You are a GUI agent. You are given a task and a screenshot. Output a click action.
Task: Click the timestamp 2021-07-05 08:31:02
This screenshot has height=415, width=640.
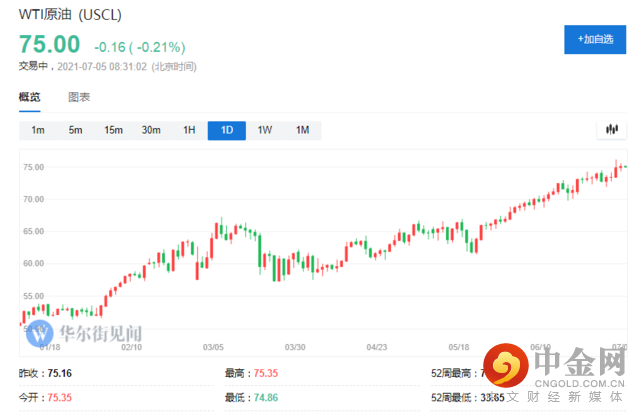point(102,67)
